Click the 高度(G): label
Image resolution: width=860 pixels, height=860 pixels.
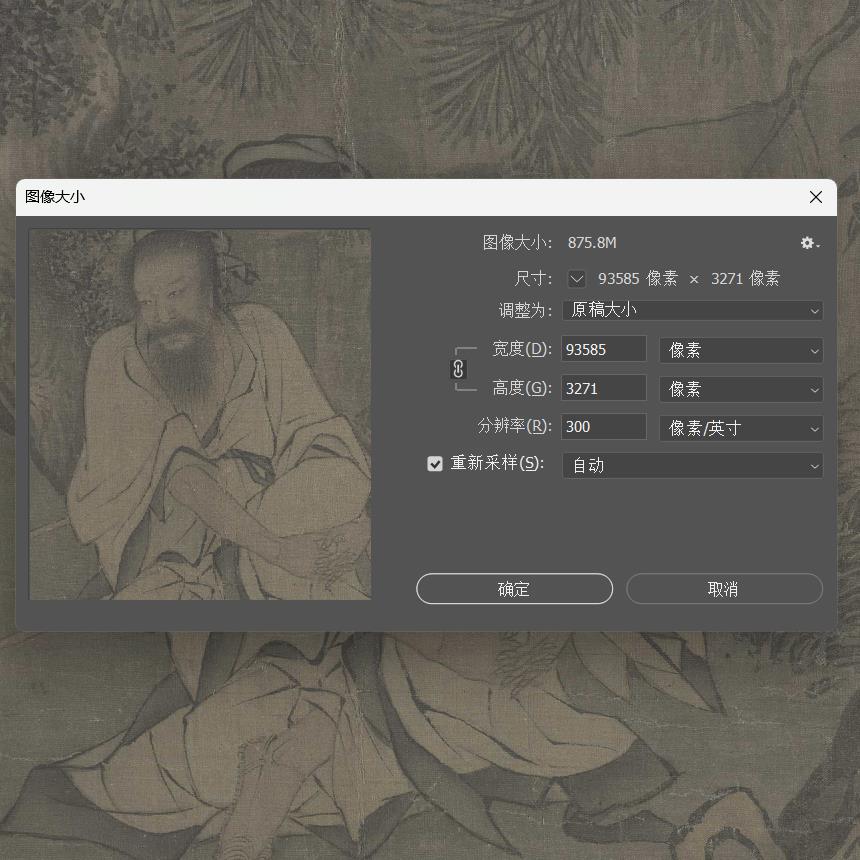click(522, 388)
